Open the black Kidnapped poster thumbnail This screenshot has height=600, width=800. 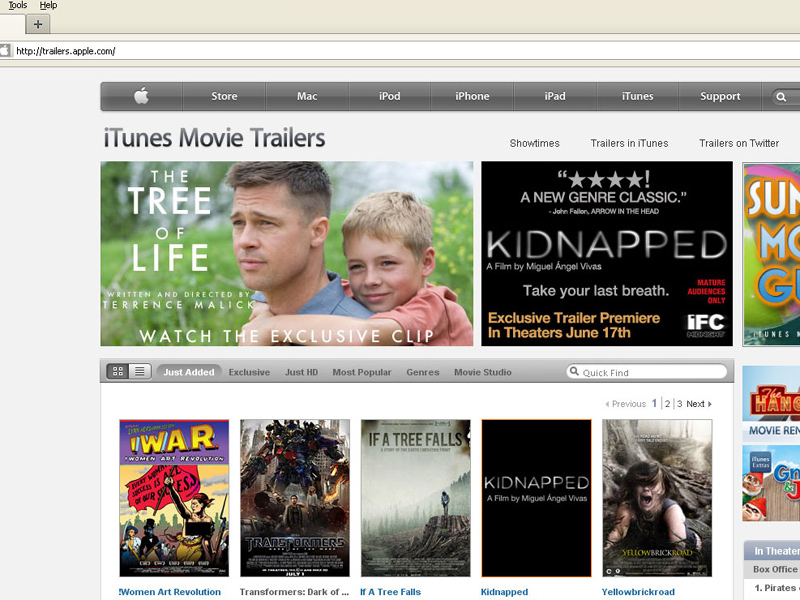[x=536, y=498]
